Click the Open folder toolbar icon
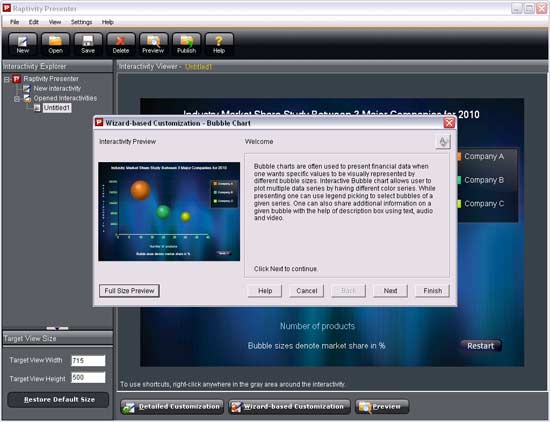The width and height of the screenshot is (550, 422). click(55, 44)
